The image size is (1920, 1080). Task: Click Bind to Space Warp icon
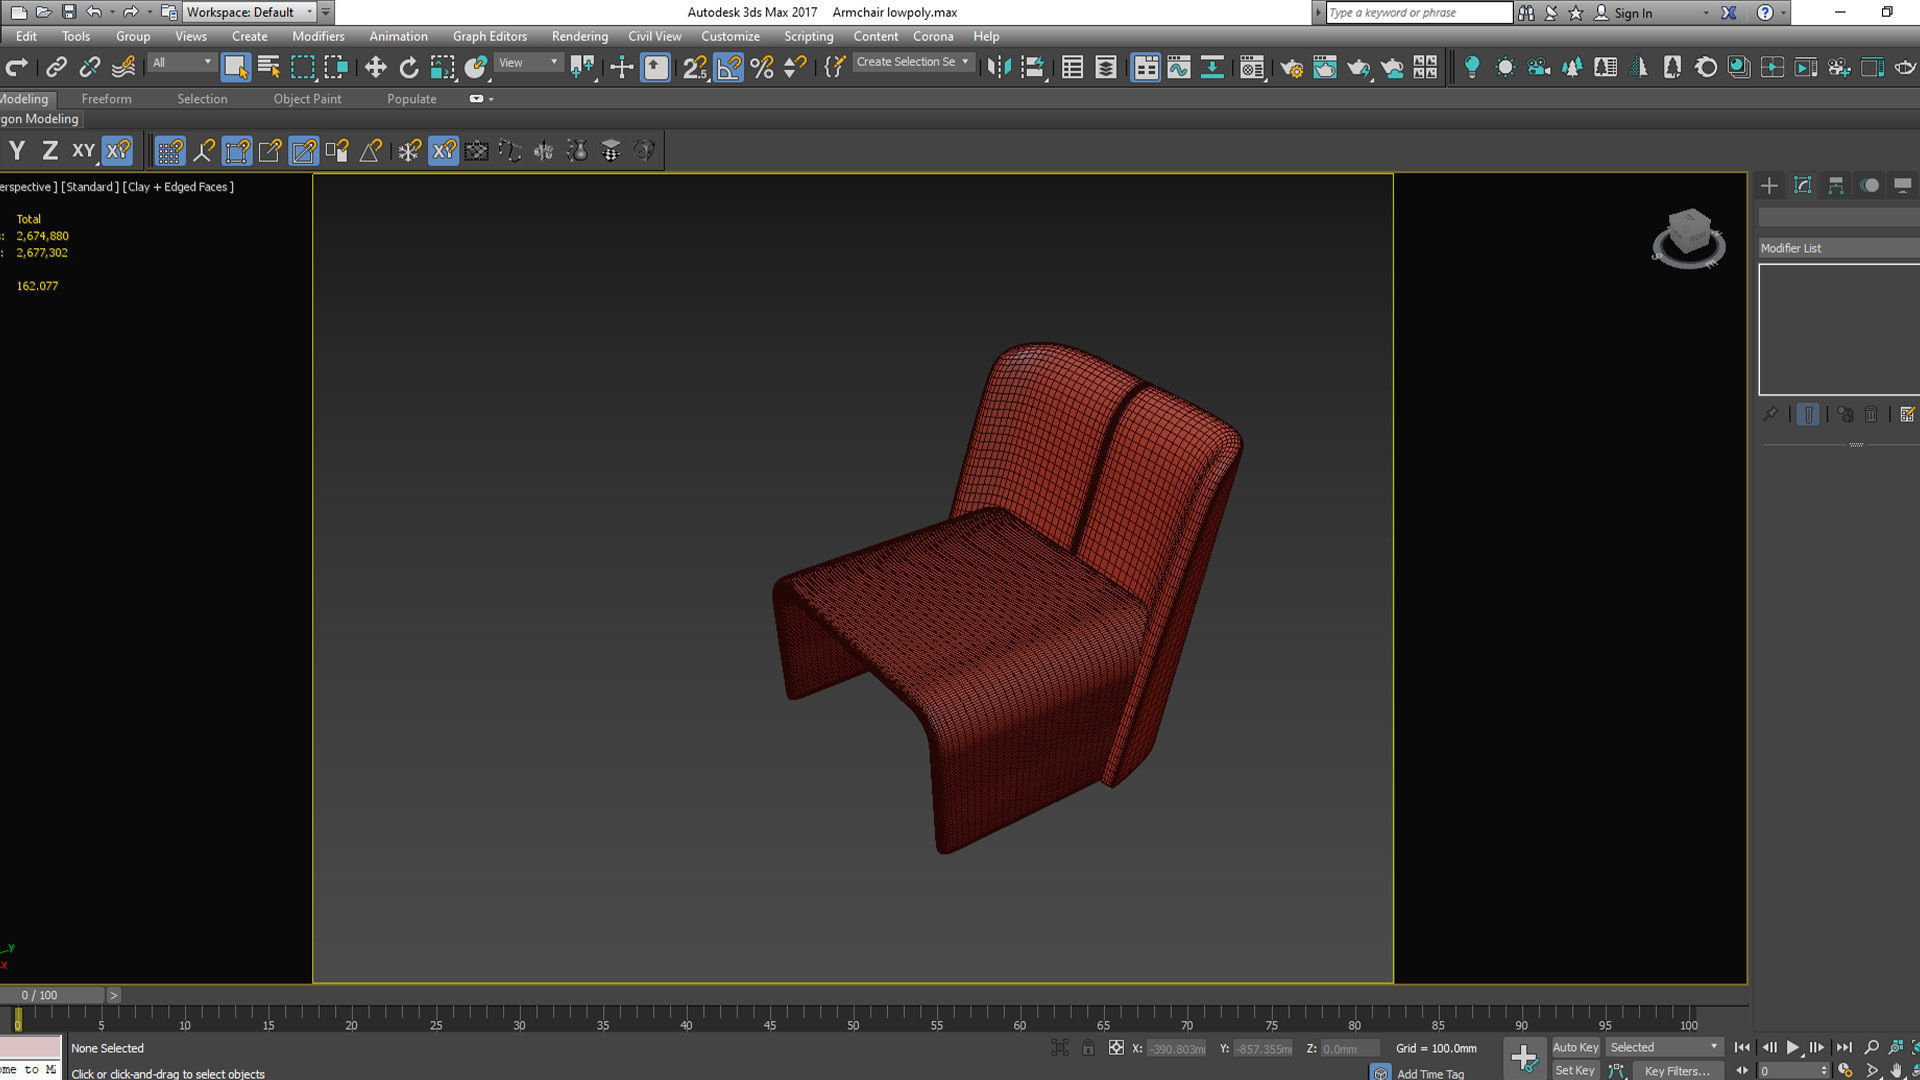click(x=124, y=67)
